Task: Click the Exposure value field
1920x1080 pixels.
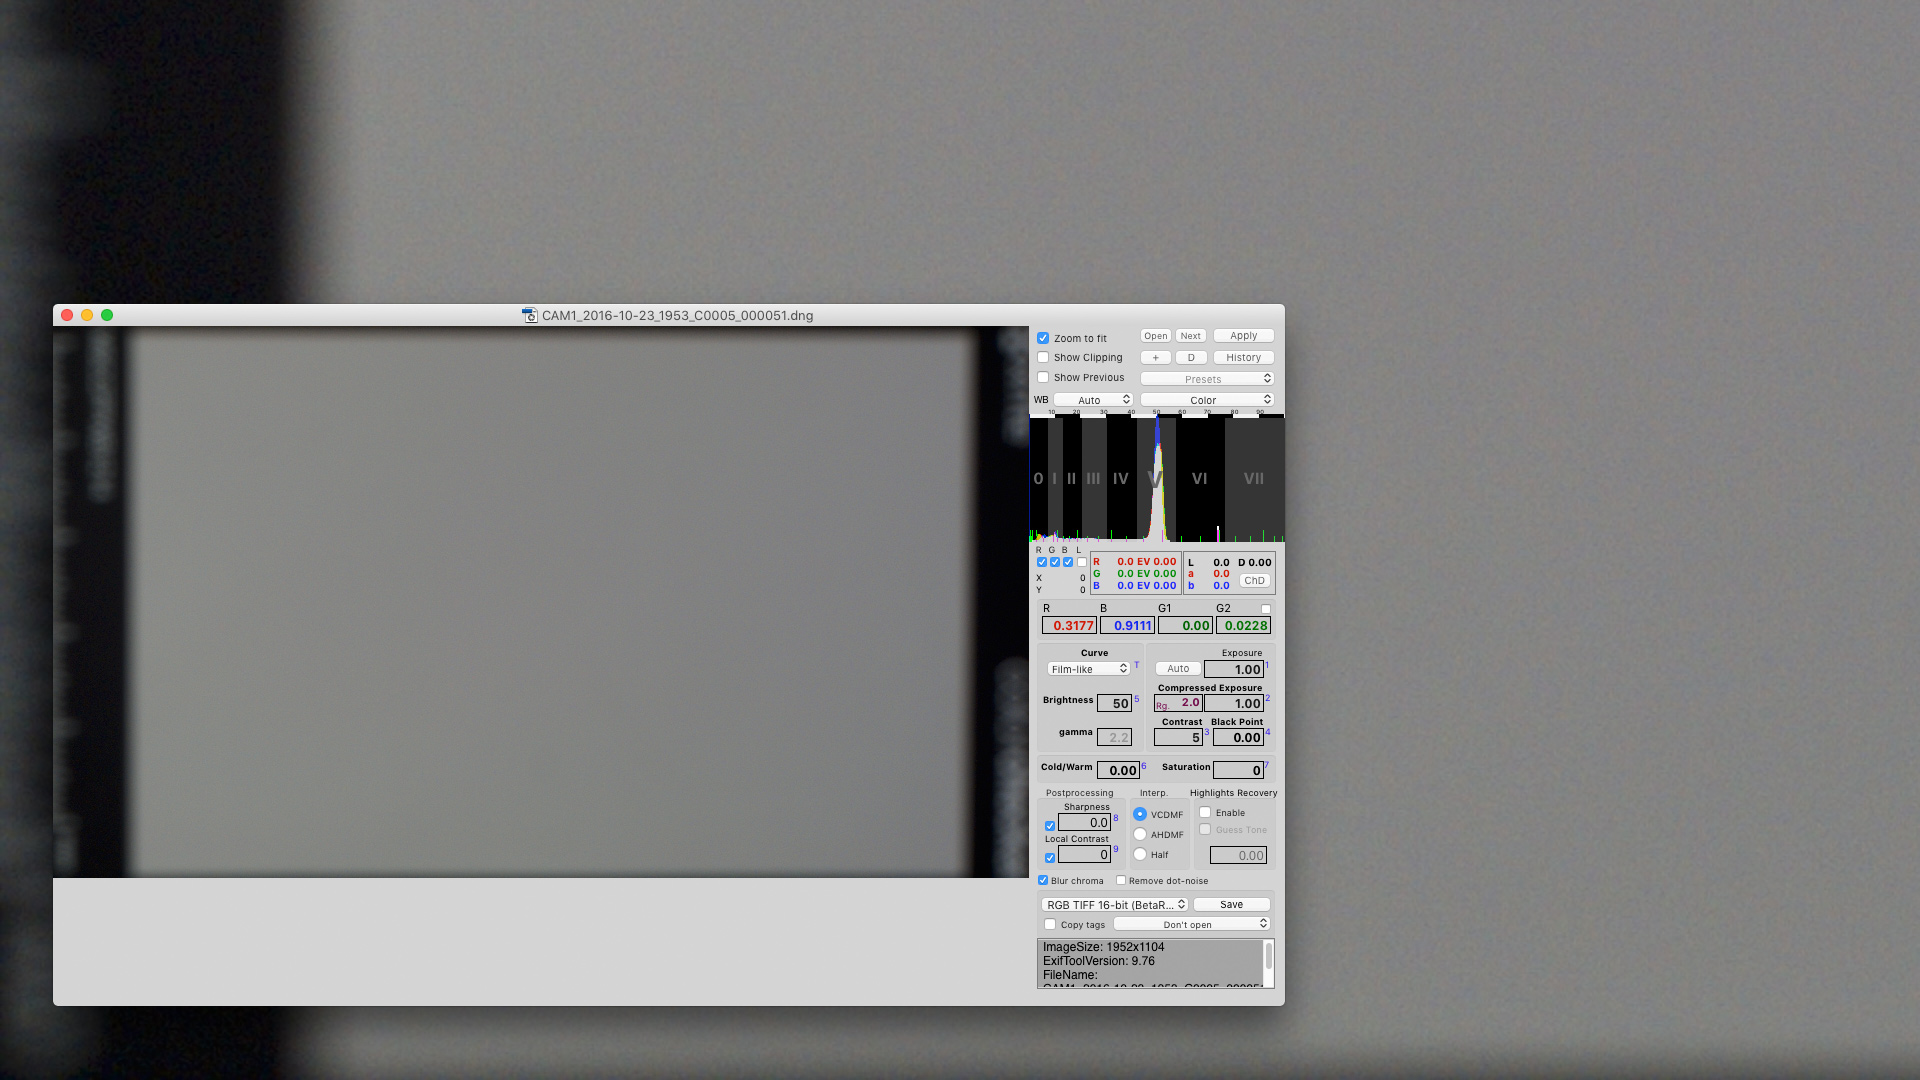Action: [x=1234, y=670]
